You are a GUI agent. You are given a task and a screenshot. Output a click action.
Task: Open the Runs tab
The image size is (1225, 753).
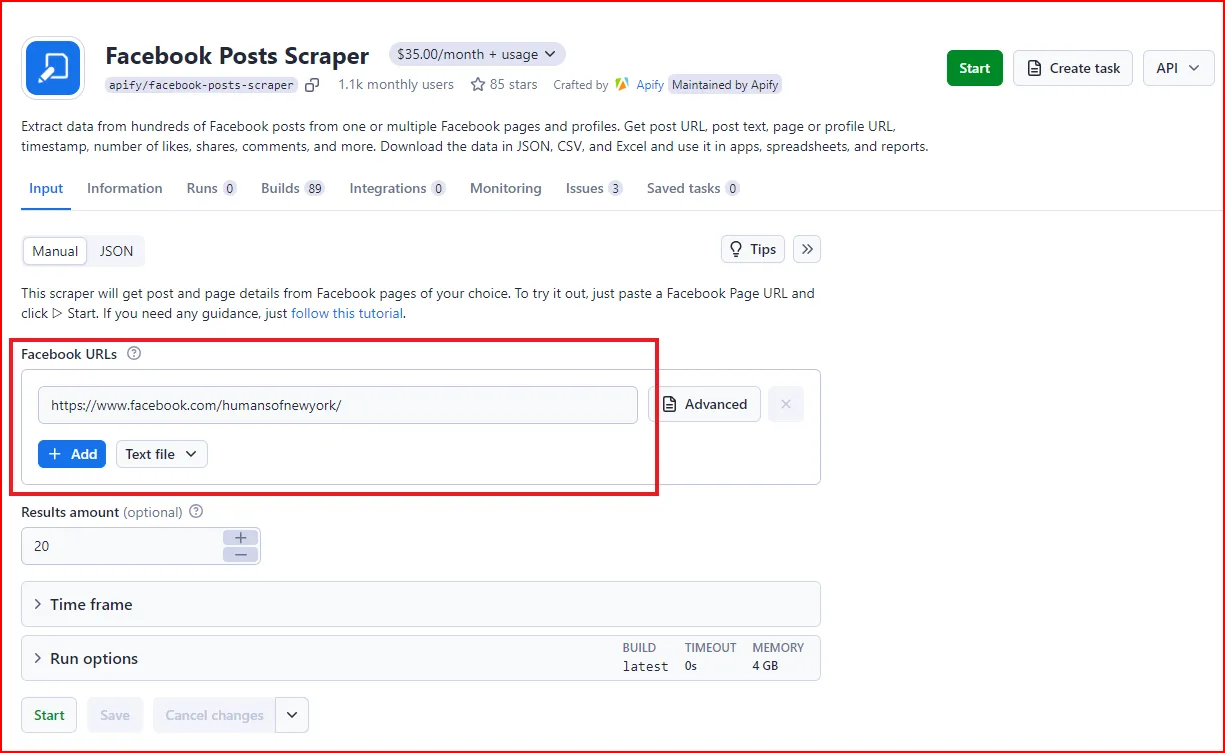211,188
